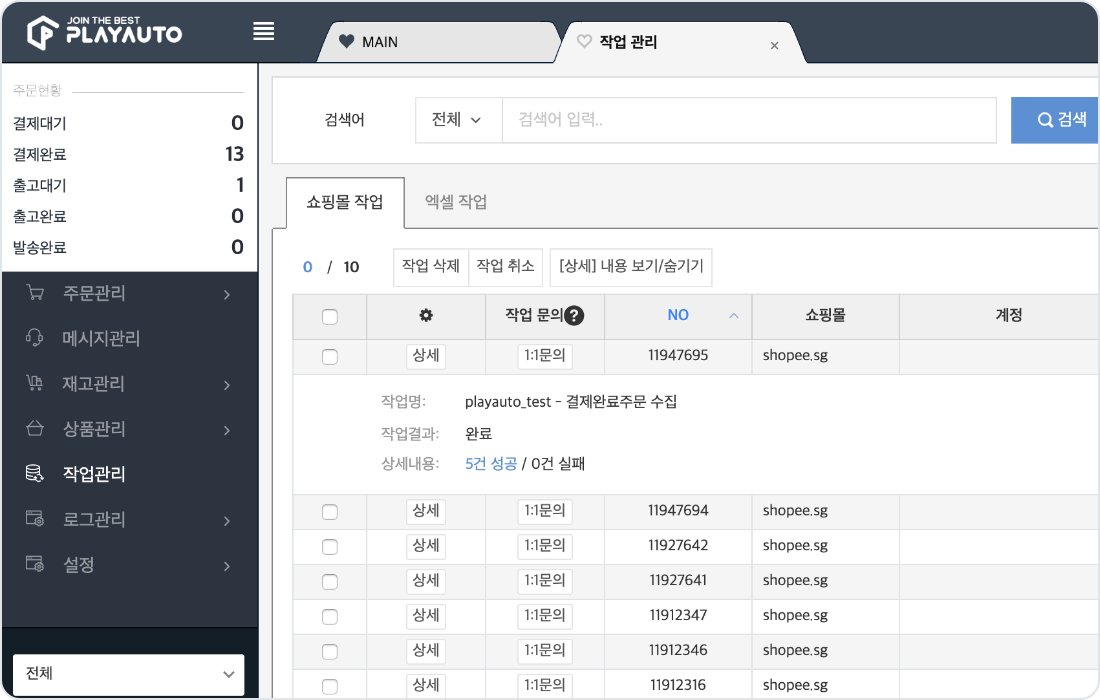Select the checkbox for row 11927642
This screenshot has width=1100, height=700.
[330, 546]
